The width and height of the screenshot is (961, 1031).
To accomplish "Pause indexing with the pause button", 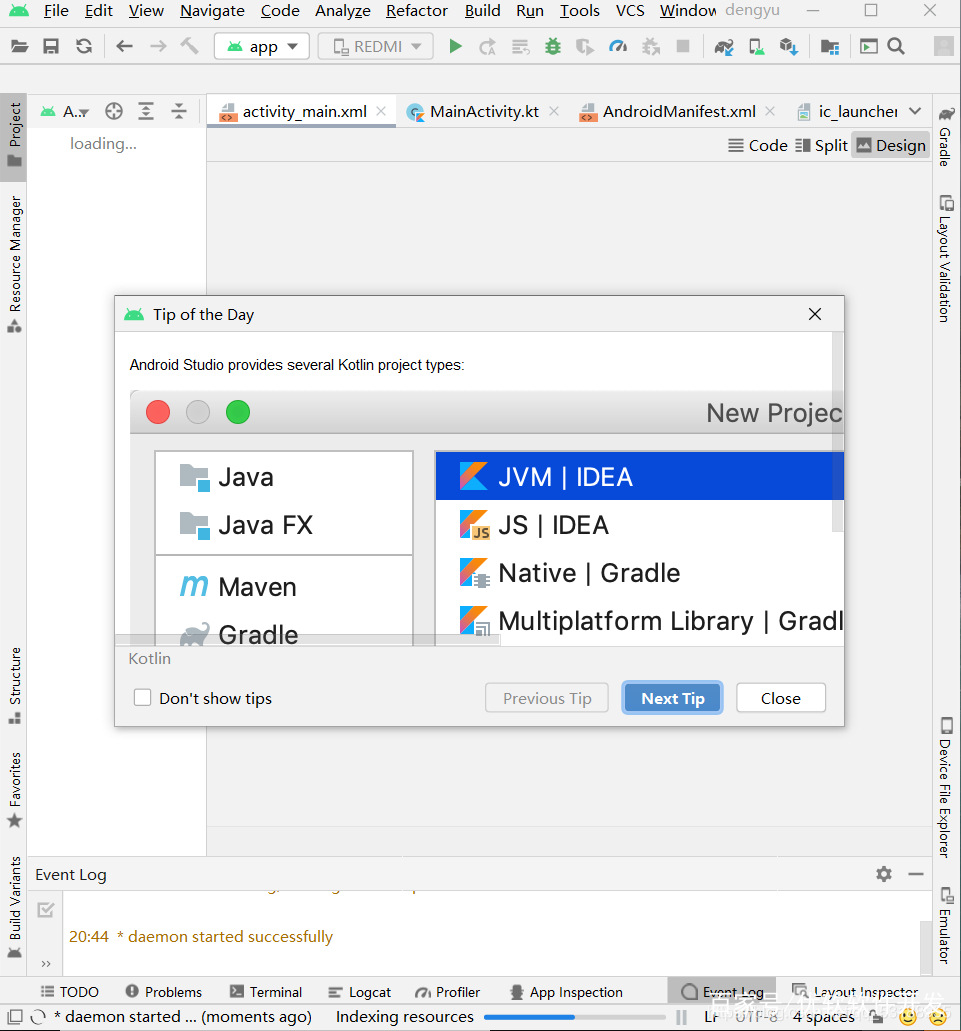I will (x=681, y=1017).
